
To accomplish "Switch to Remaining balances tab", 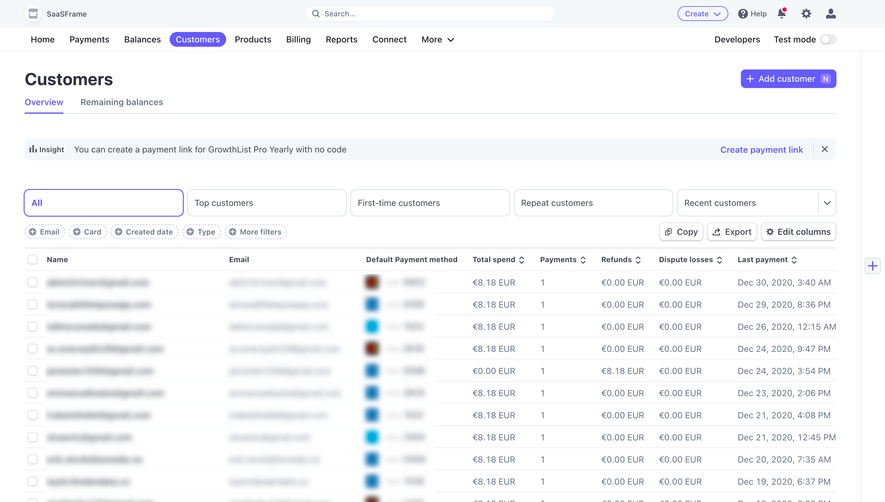I will tap(121, 102).
